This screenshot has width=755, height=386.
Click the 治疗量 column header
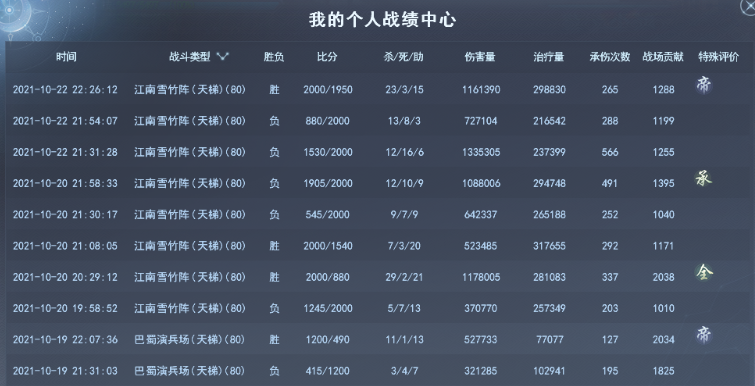pos(549,57)
